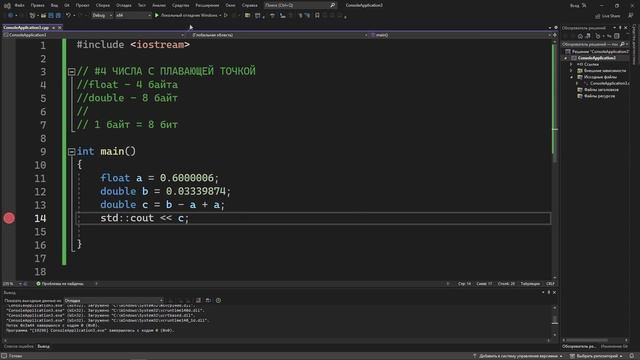640x360 pixels.
Task: Toggle word wrap in the Output panel
Action: [208, 300]
